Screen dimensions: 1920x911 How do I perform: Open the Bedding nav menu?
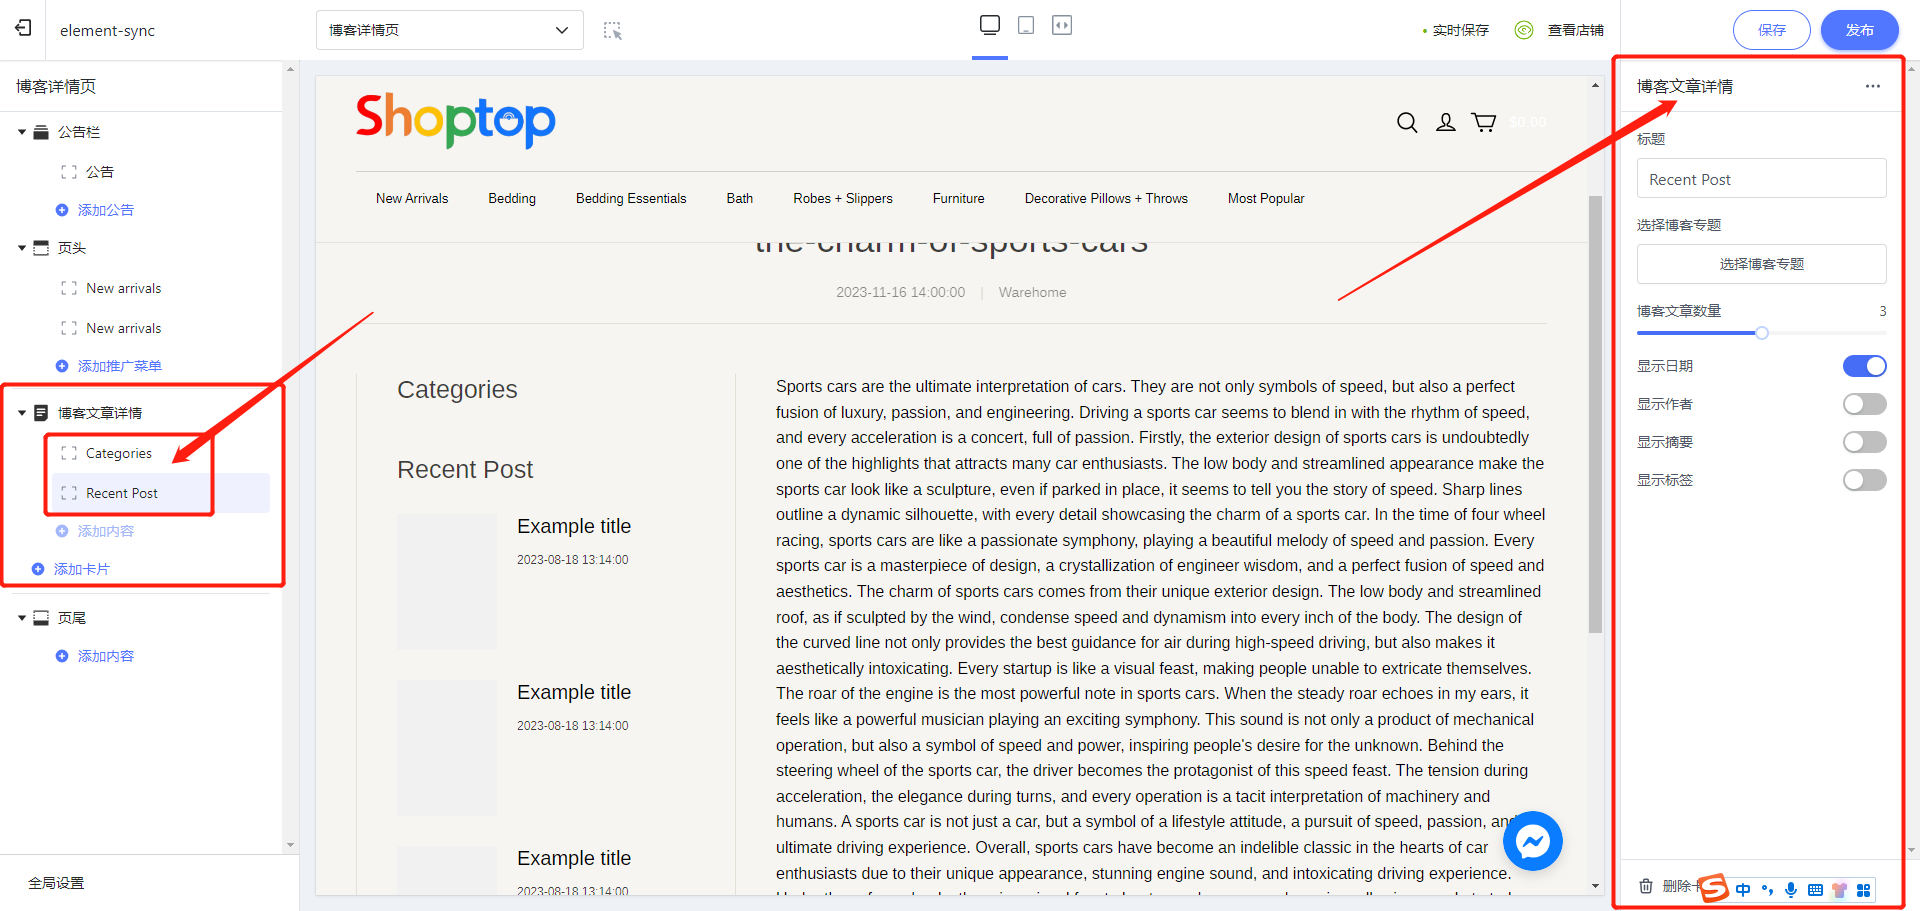512,198
